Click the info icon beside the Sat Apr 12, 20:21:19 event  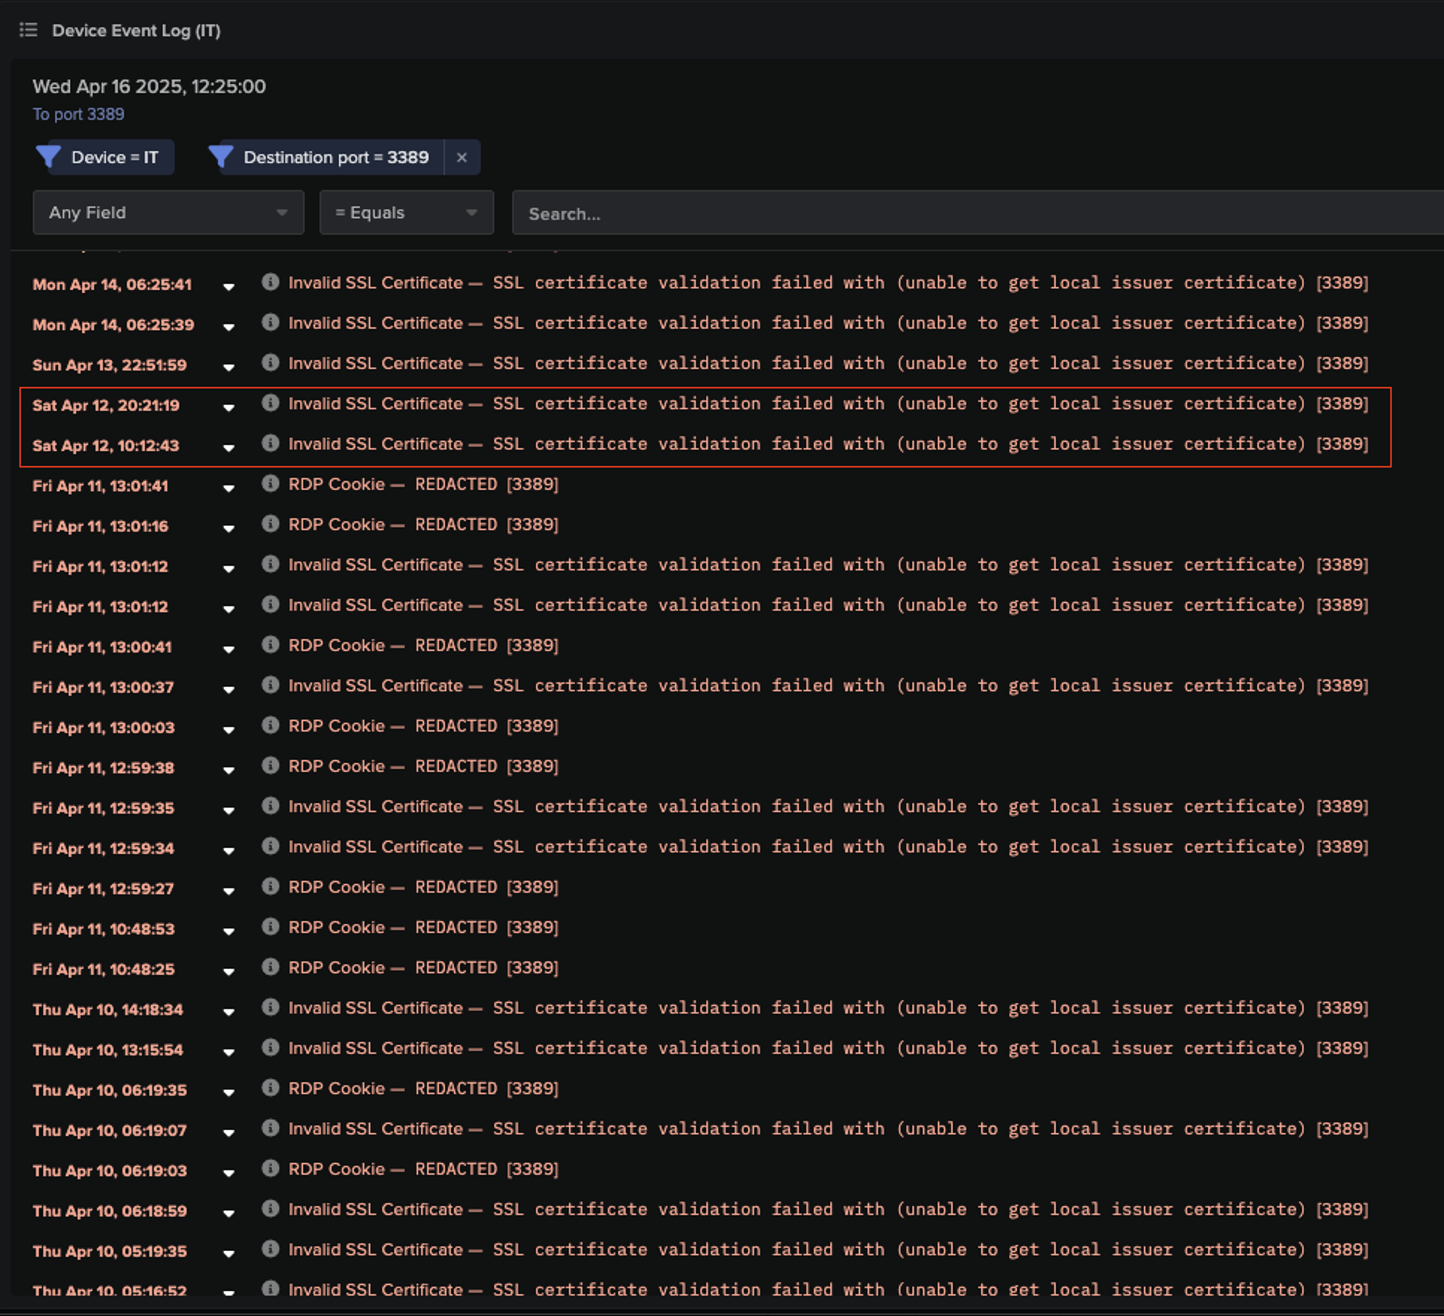click(x=270, y=403)
